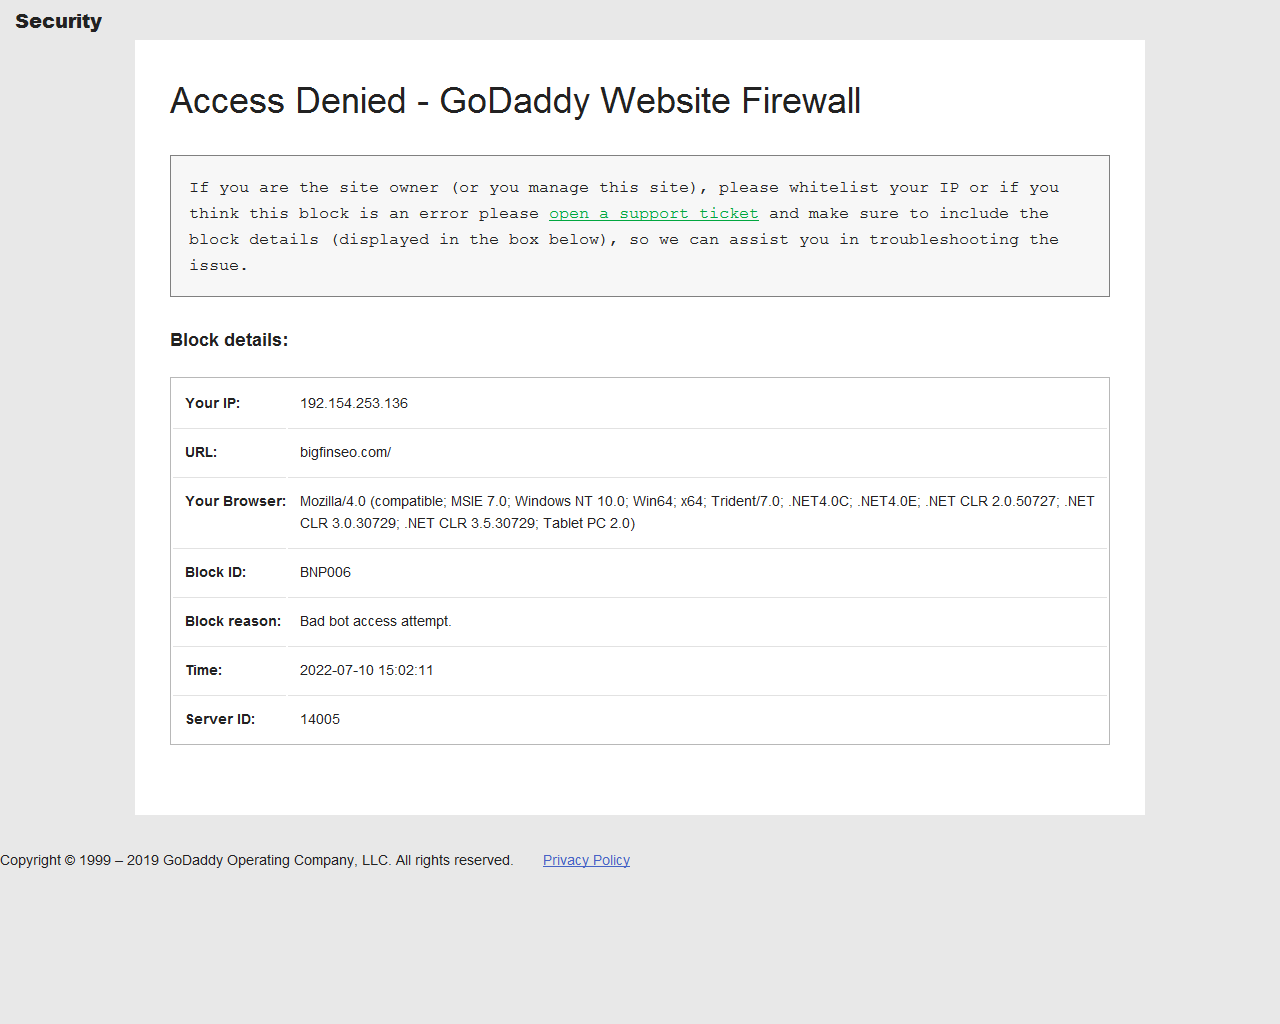Click the 'Block reason:' label
Screen dimensions: 1280x1024
[233, 621]
